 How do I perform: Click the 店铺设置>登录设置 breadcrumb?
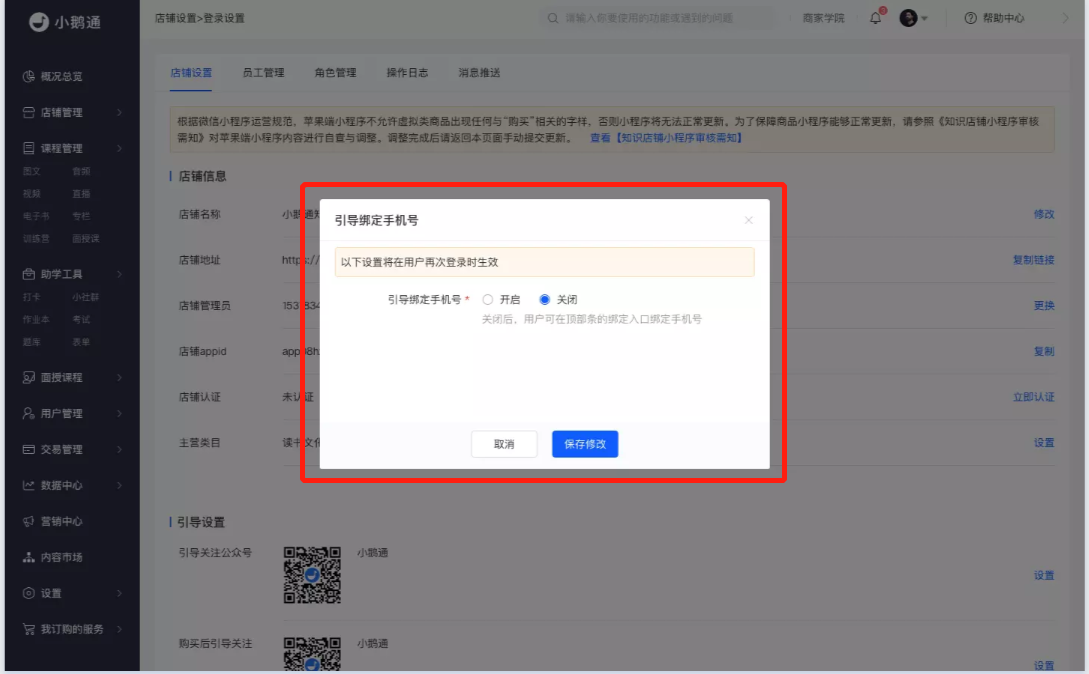click(199, 18)
